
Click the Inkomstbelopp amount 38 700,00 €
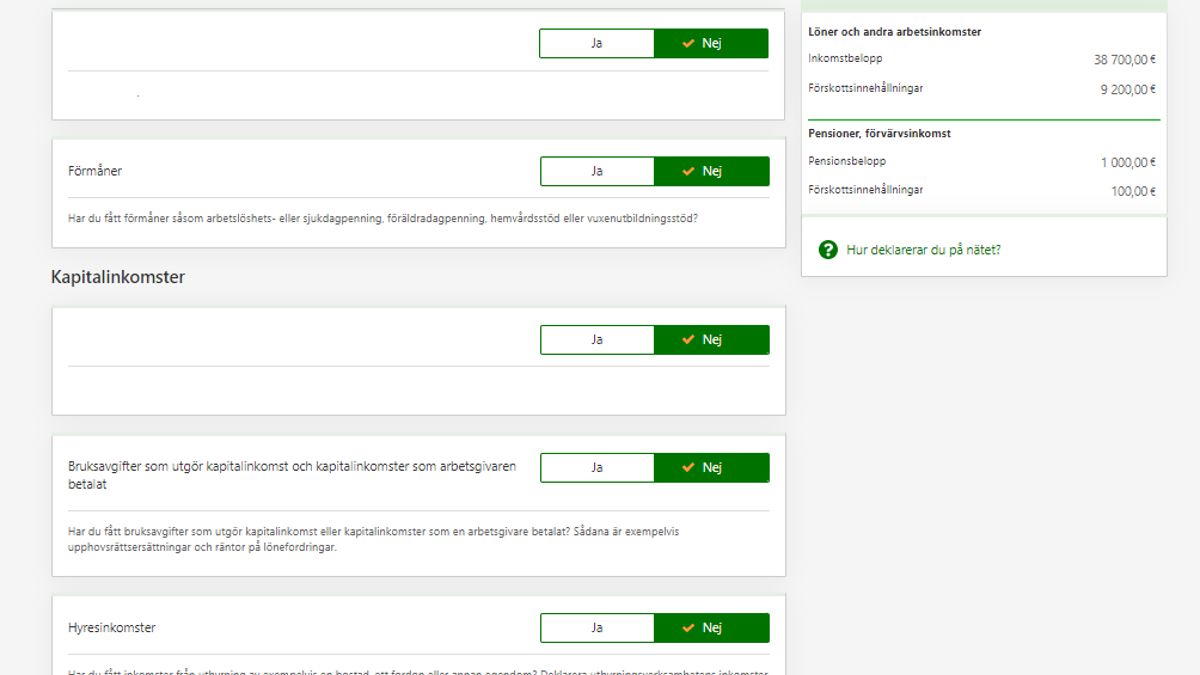point(1124,60)
